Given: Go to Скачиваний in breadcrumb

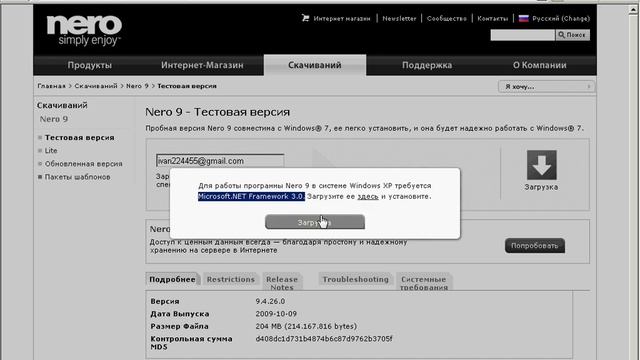Looking at the screenshot, I should pos(96,86).
